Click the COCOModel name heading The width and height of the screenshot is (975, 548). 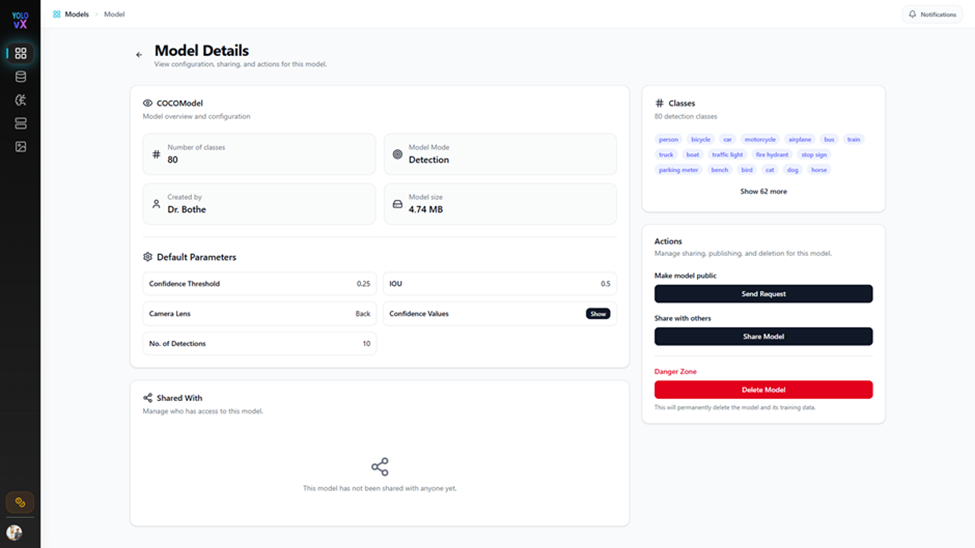tap(180, 103)
